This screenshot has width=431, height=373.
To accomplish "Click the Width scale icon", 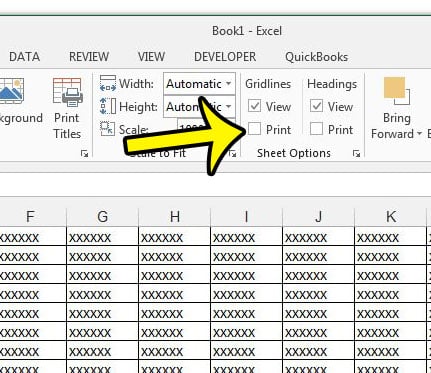I will coord(108,83).
